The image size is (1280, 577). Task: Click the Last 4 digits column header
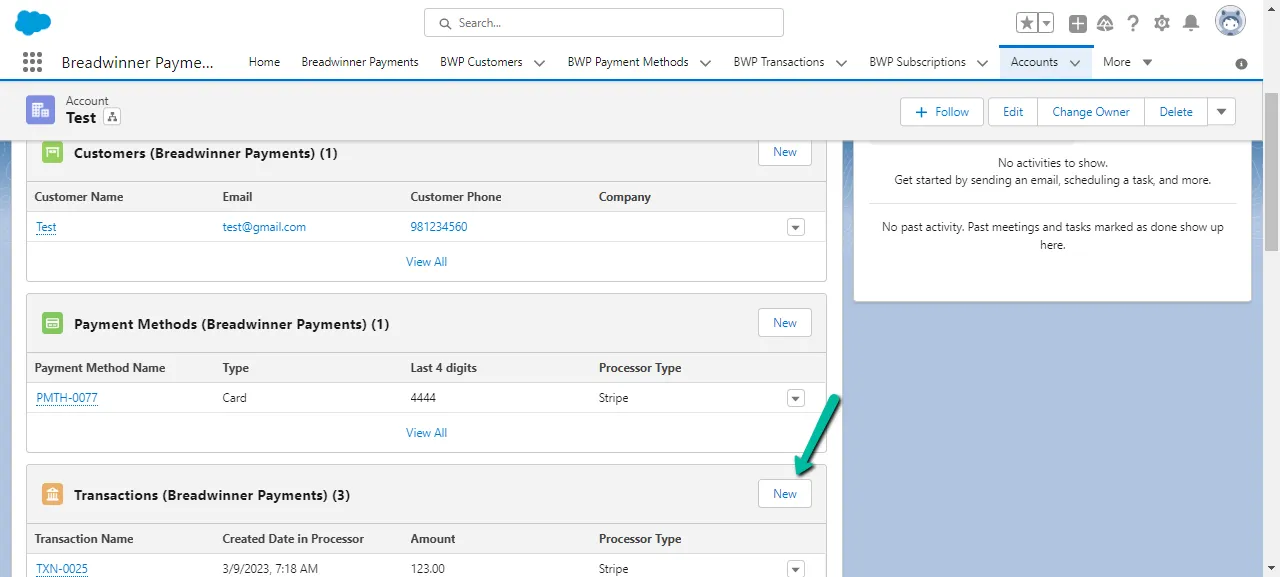click(x=443, y=368)
